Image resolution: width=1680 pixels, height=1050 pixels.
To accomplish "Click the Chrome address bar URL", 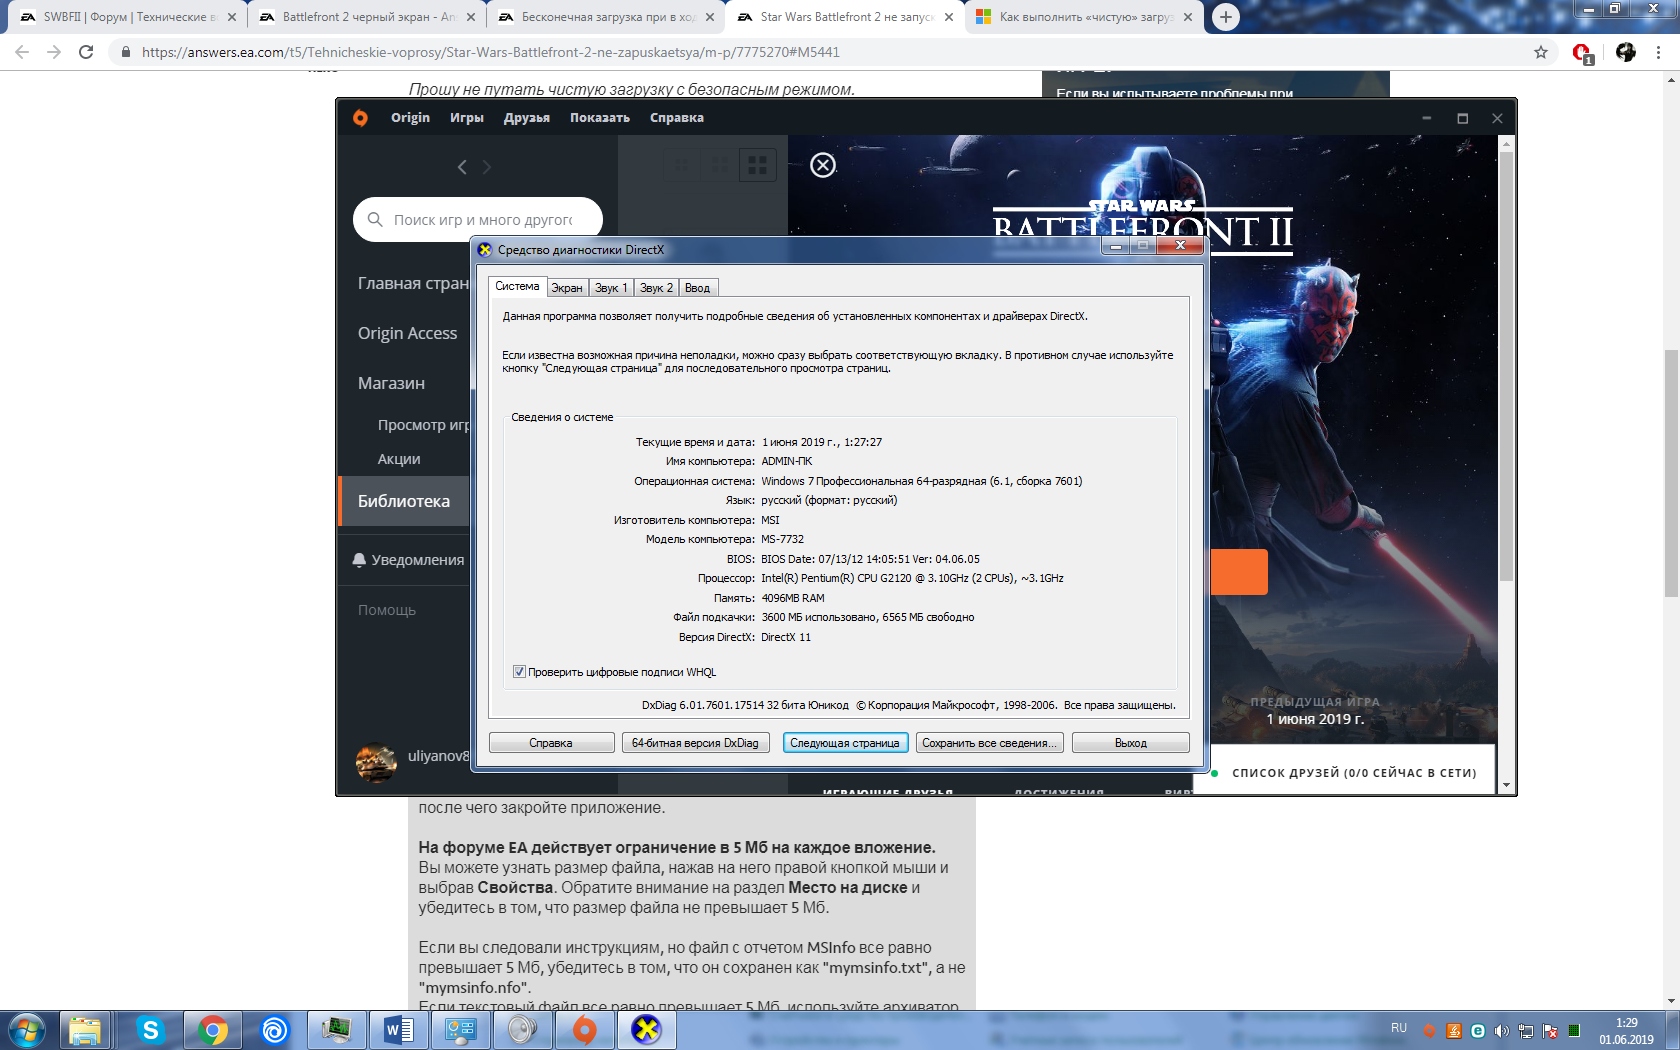I will point(490,52).
